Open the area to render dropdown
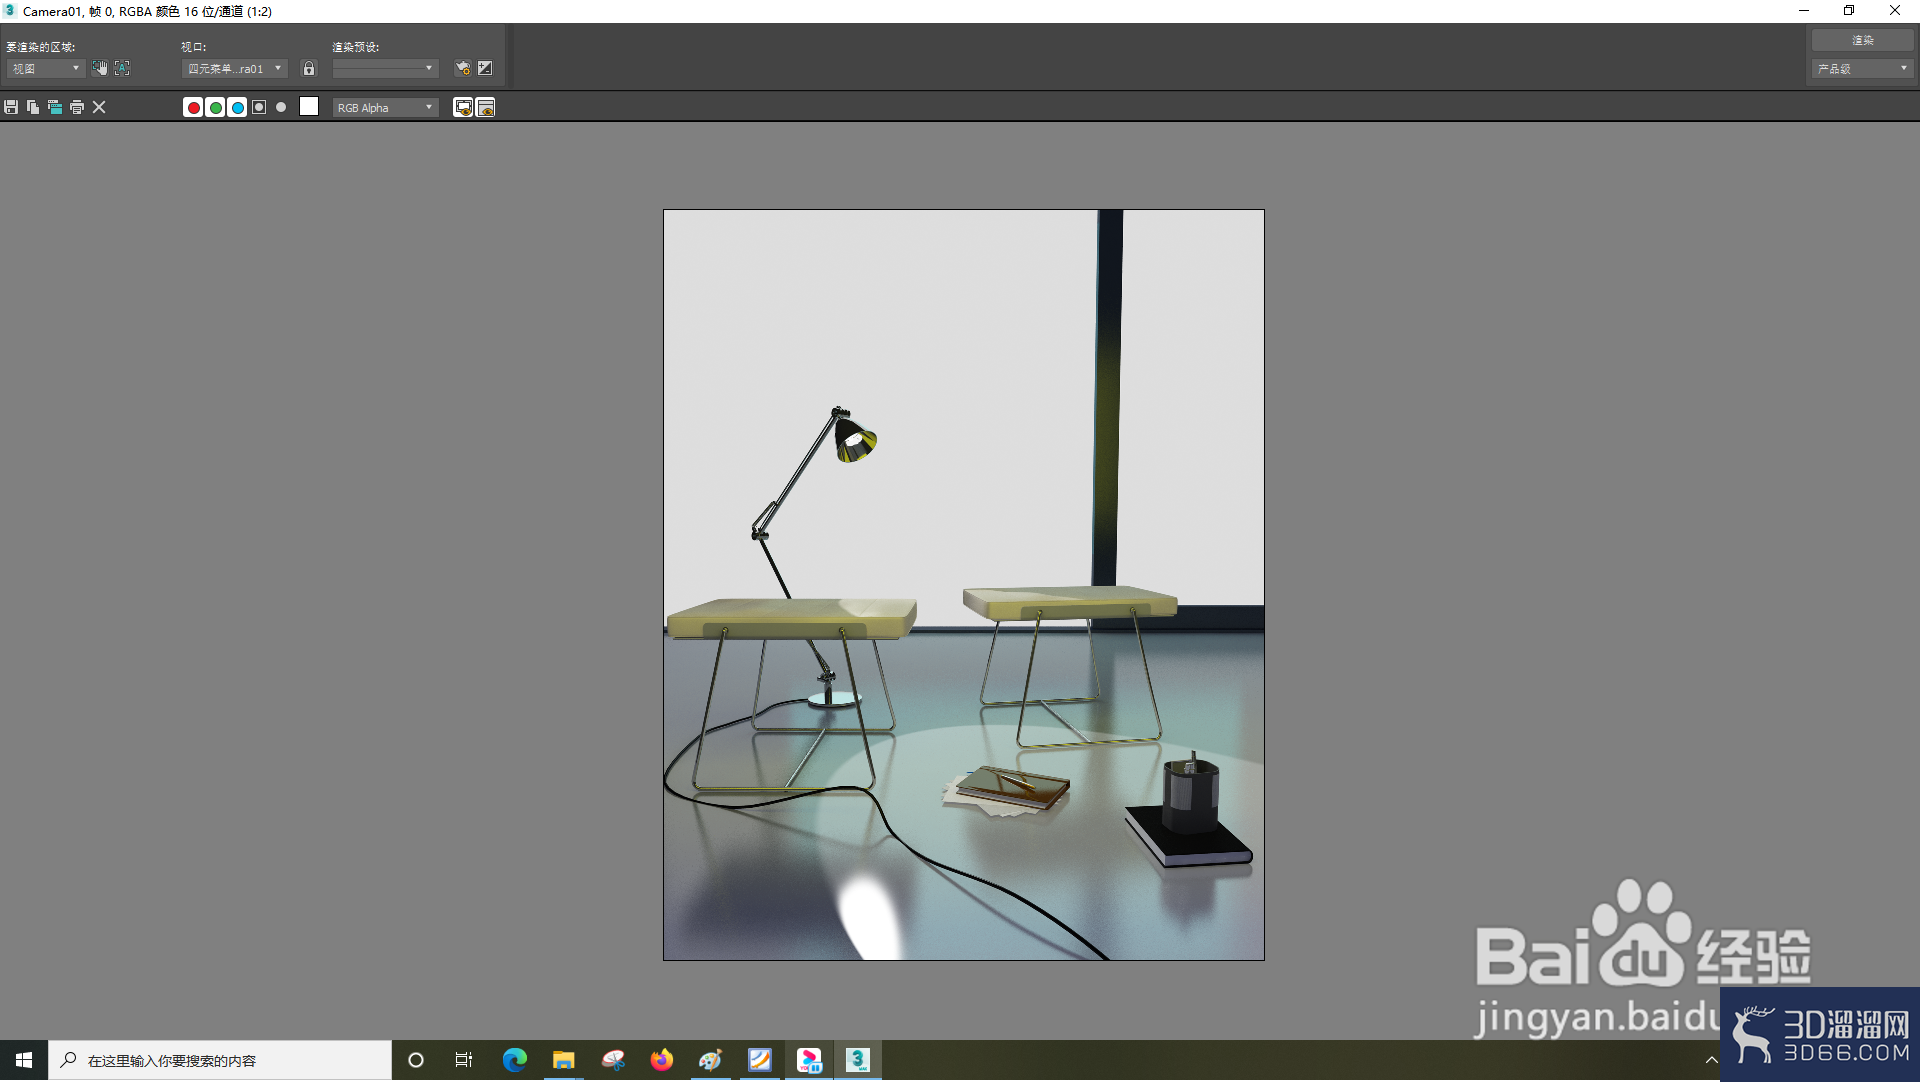1920x1082 pixels. coord(45,69)
